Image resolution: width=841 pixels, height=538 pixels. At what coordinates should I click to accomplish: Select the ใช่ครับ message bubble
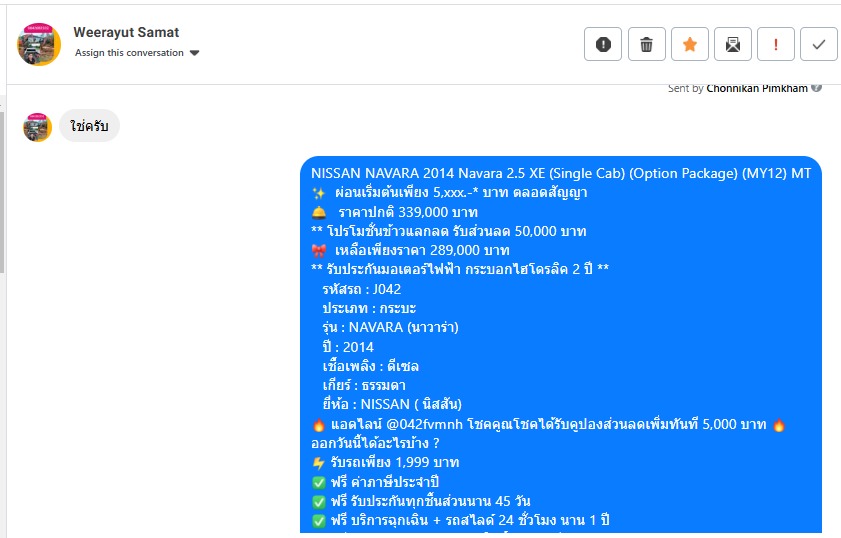[x=89, y=126]
